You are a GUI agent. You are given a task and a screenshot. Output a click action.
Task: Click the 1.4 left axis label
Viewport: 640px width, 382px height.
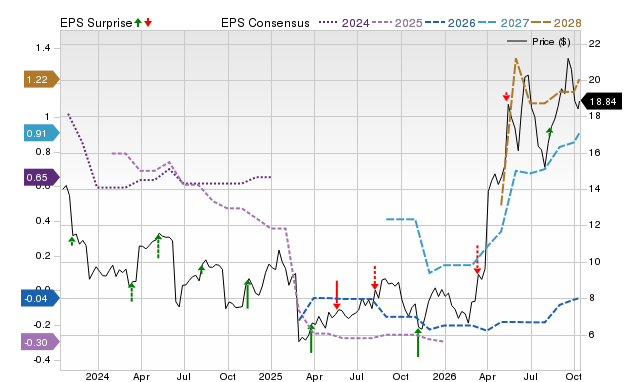point(43,48)
